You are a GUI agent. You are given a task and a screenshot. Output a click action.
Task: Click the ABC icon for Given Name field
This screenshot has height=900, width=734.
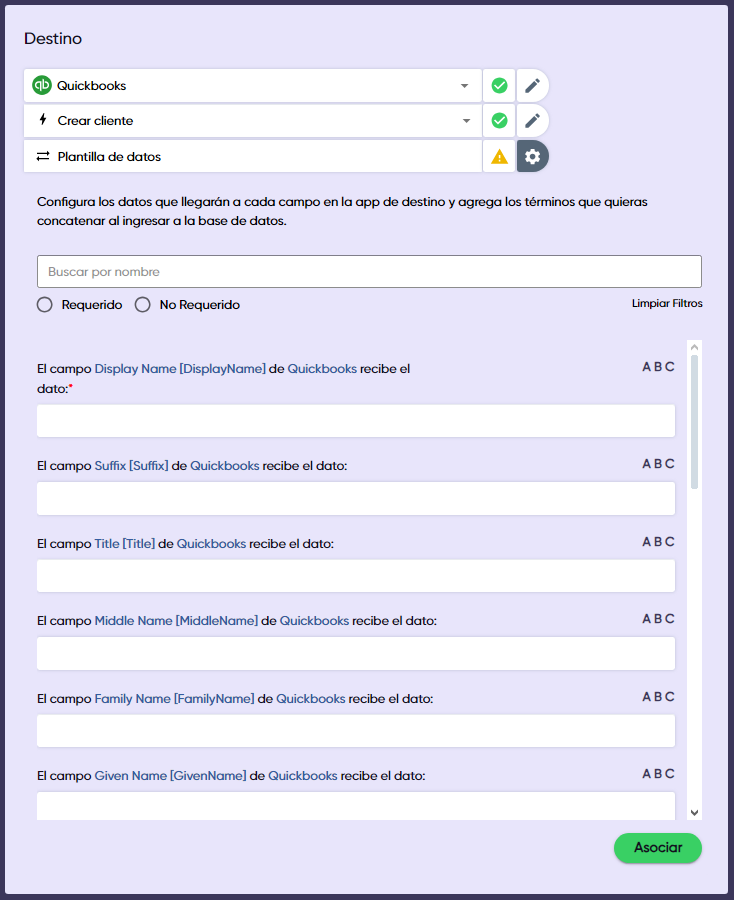point(658,774)
